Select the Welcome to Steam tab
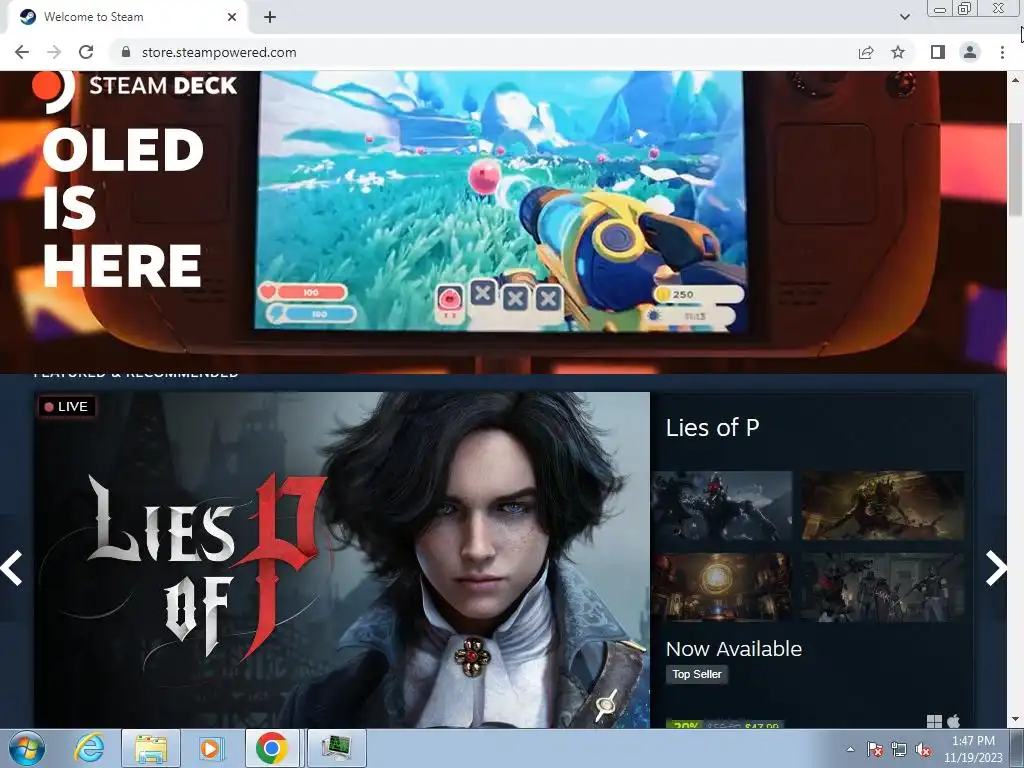This screenshot has width=1024, height=768. click(127, 17)
